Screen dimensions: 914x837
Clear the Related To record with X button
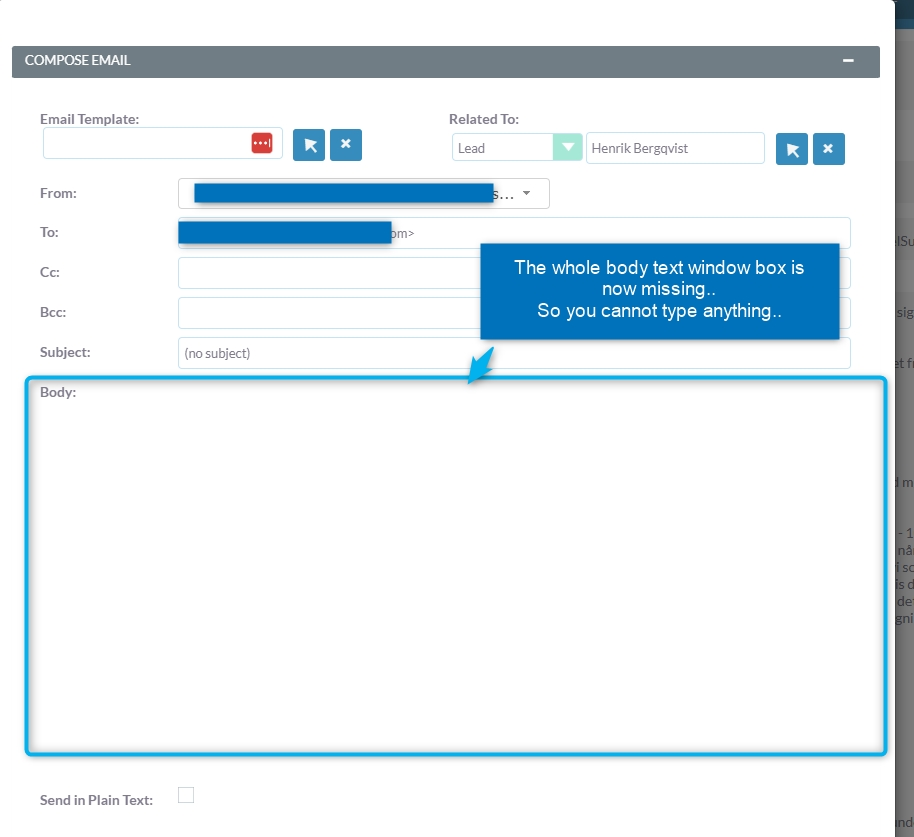(x=829, y=149)
